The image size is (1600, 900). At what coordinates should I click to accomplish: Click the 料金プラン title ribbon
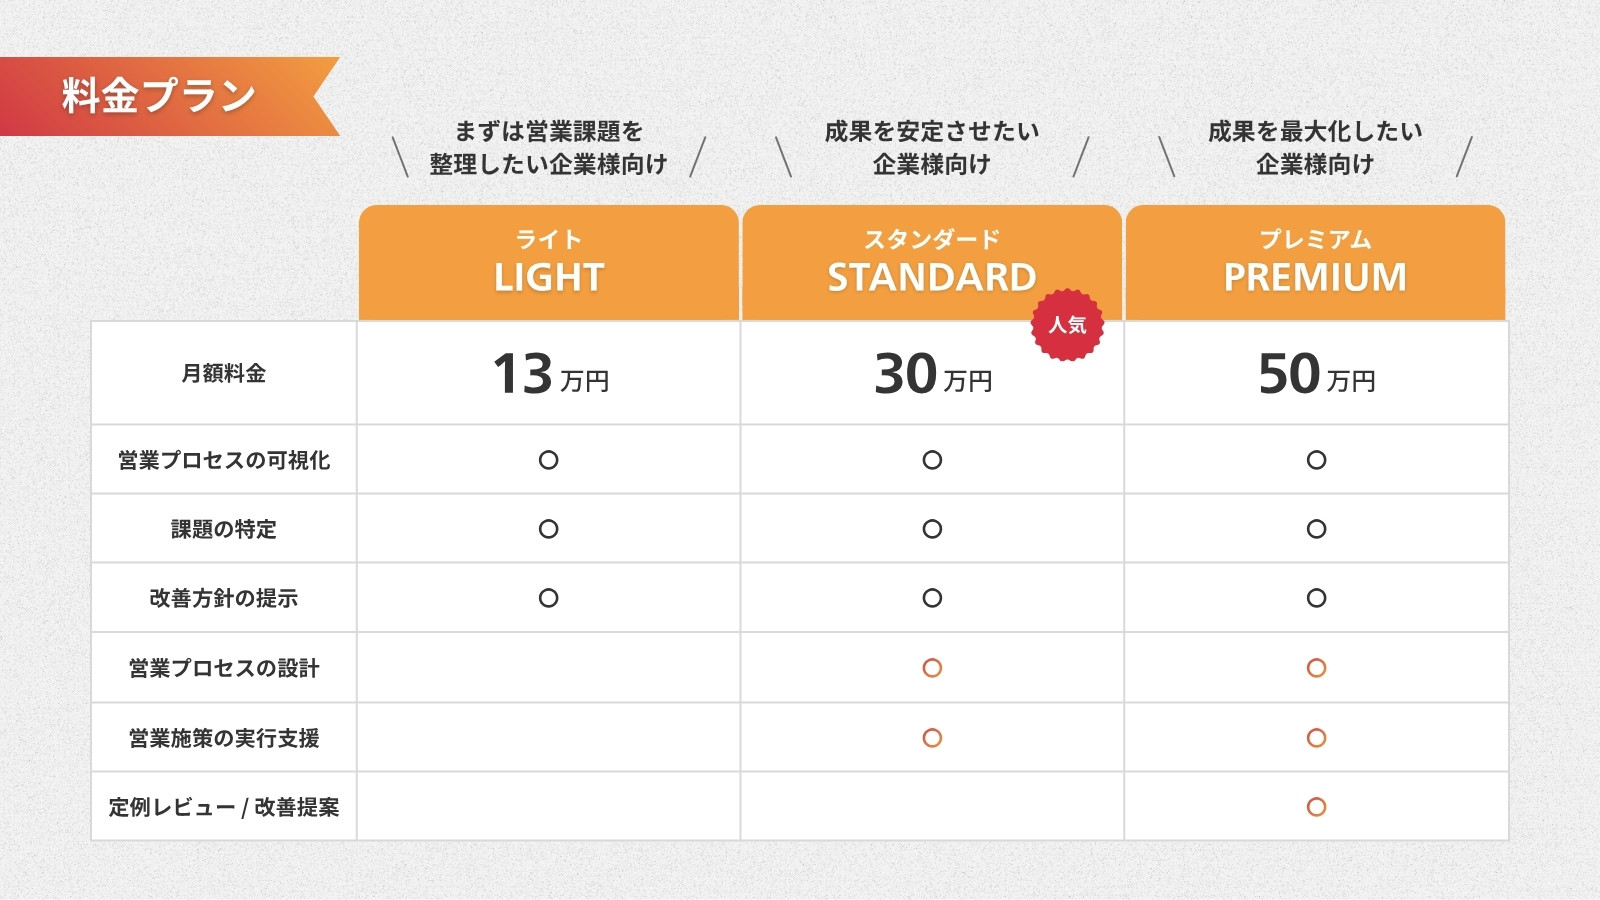click(x=170, y=96)
